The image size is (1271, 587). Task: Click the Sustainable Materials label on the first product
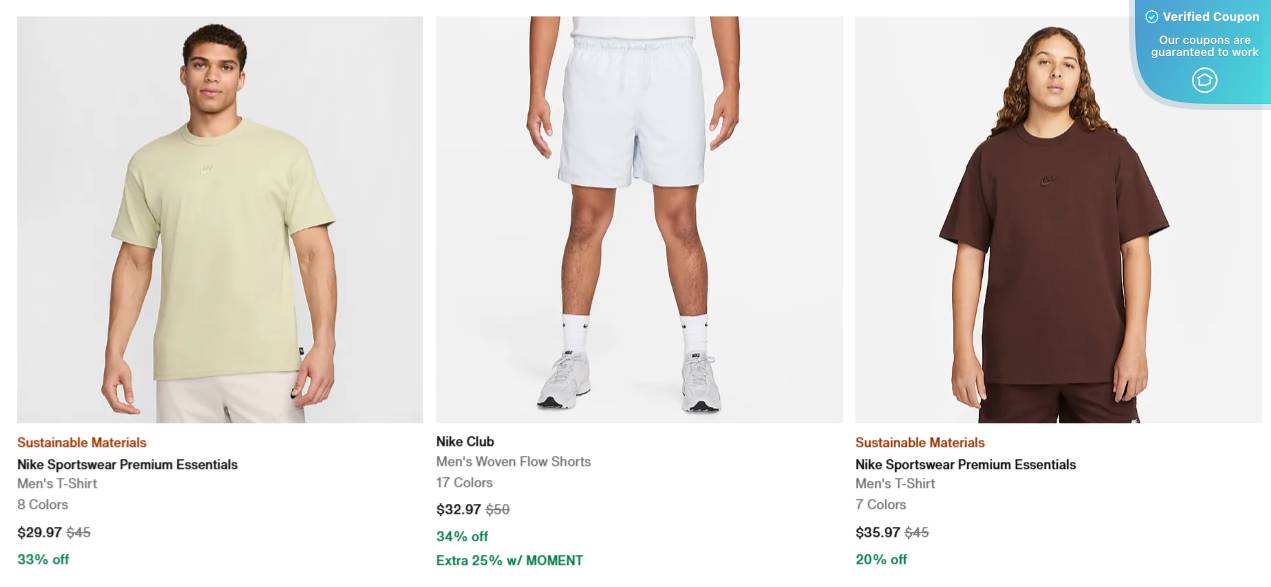coord(81,442)
